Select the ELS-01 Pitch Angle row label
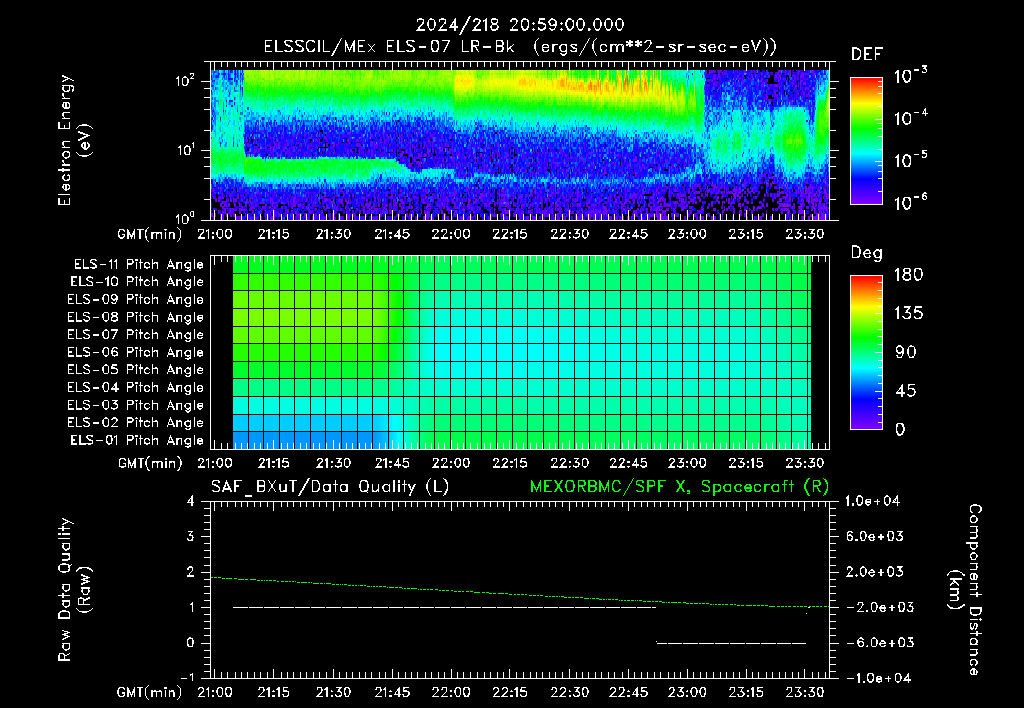 click(137, 440)
